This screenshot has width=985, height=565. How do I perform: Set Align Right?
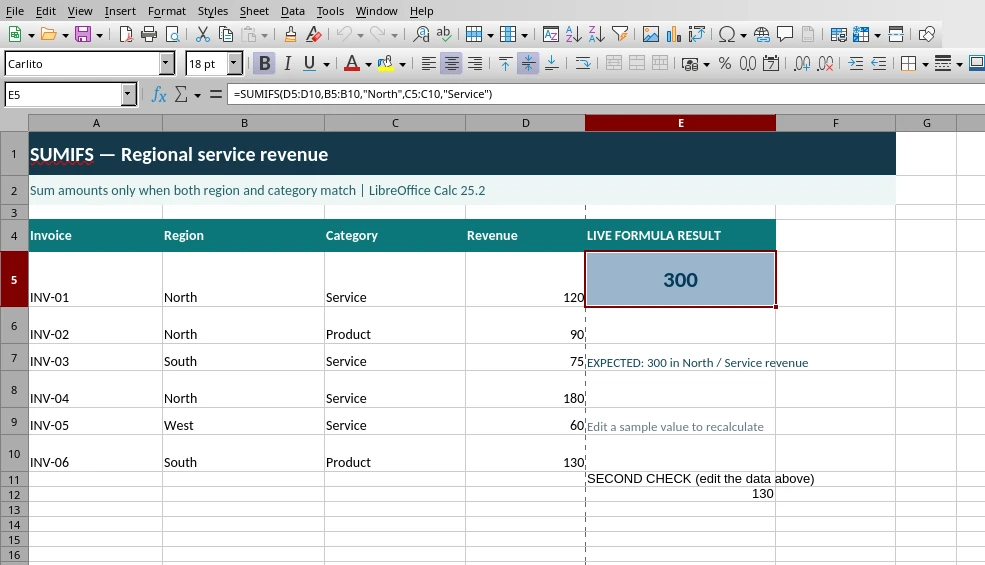[x=475, y=63]
